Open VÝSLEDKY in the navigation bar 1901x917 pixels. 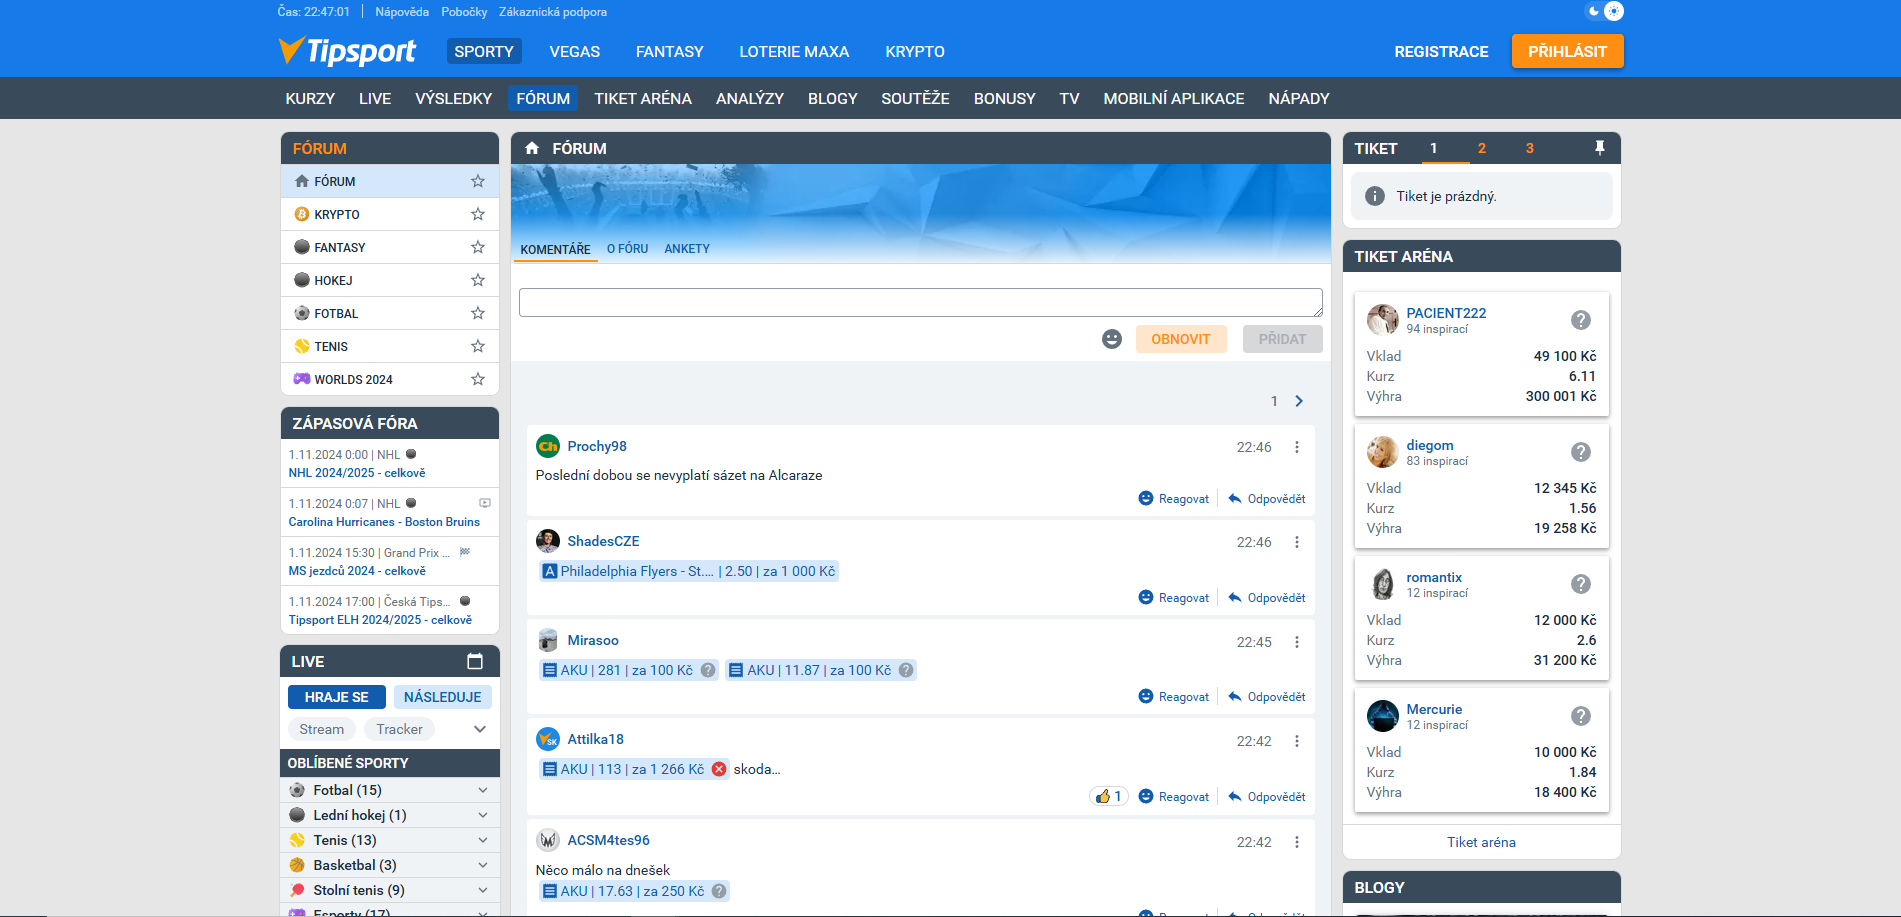pos(454,98)
